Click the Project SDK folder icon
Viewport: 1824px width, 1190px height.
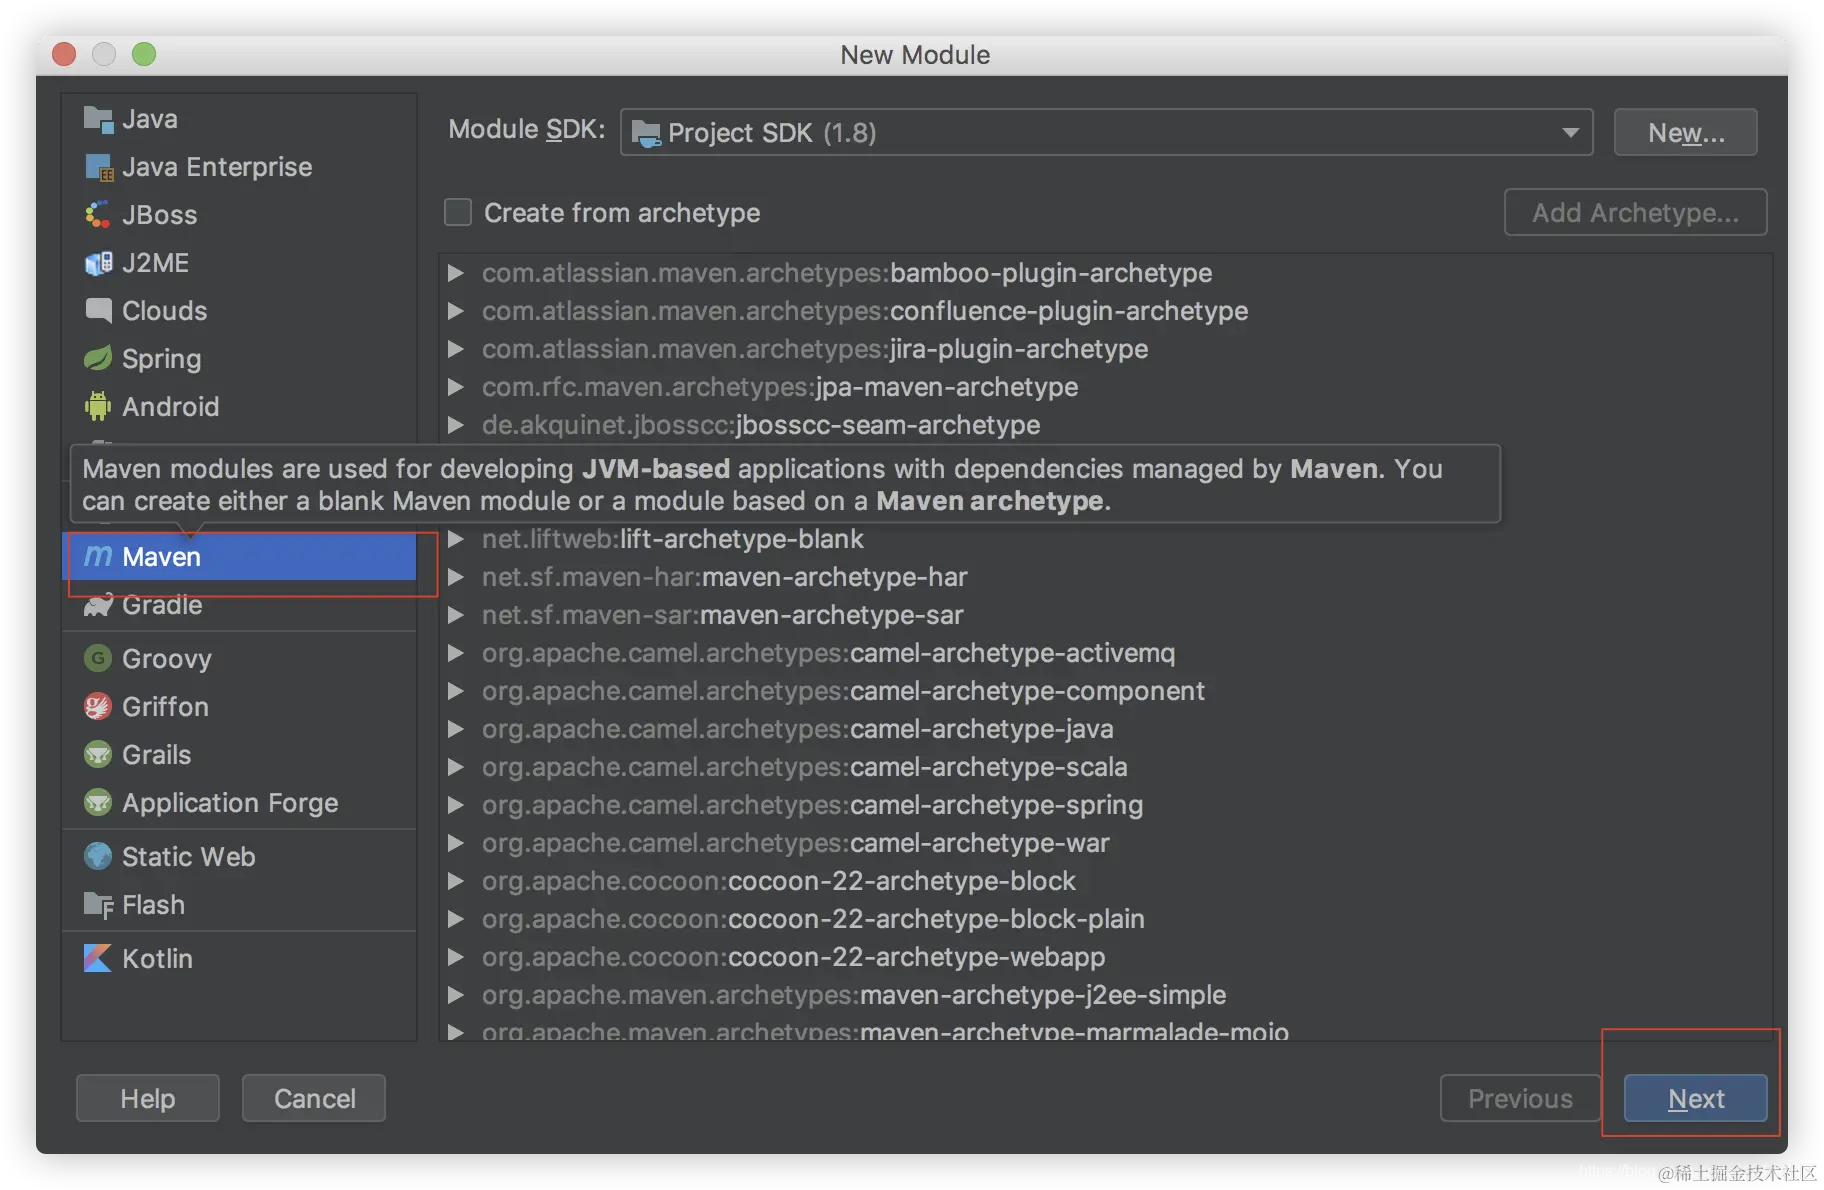(646, 133)
